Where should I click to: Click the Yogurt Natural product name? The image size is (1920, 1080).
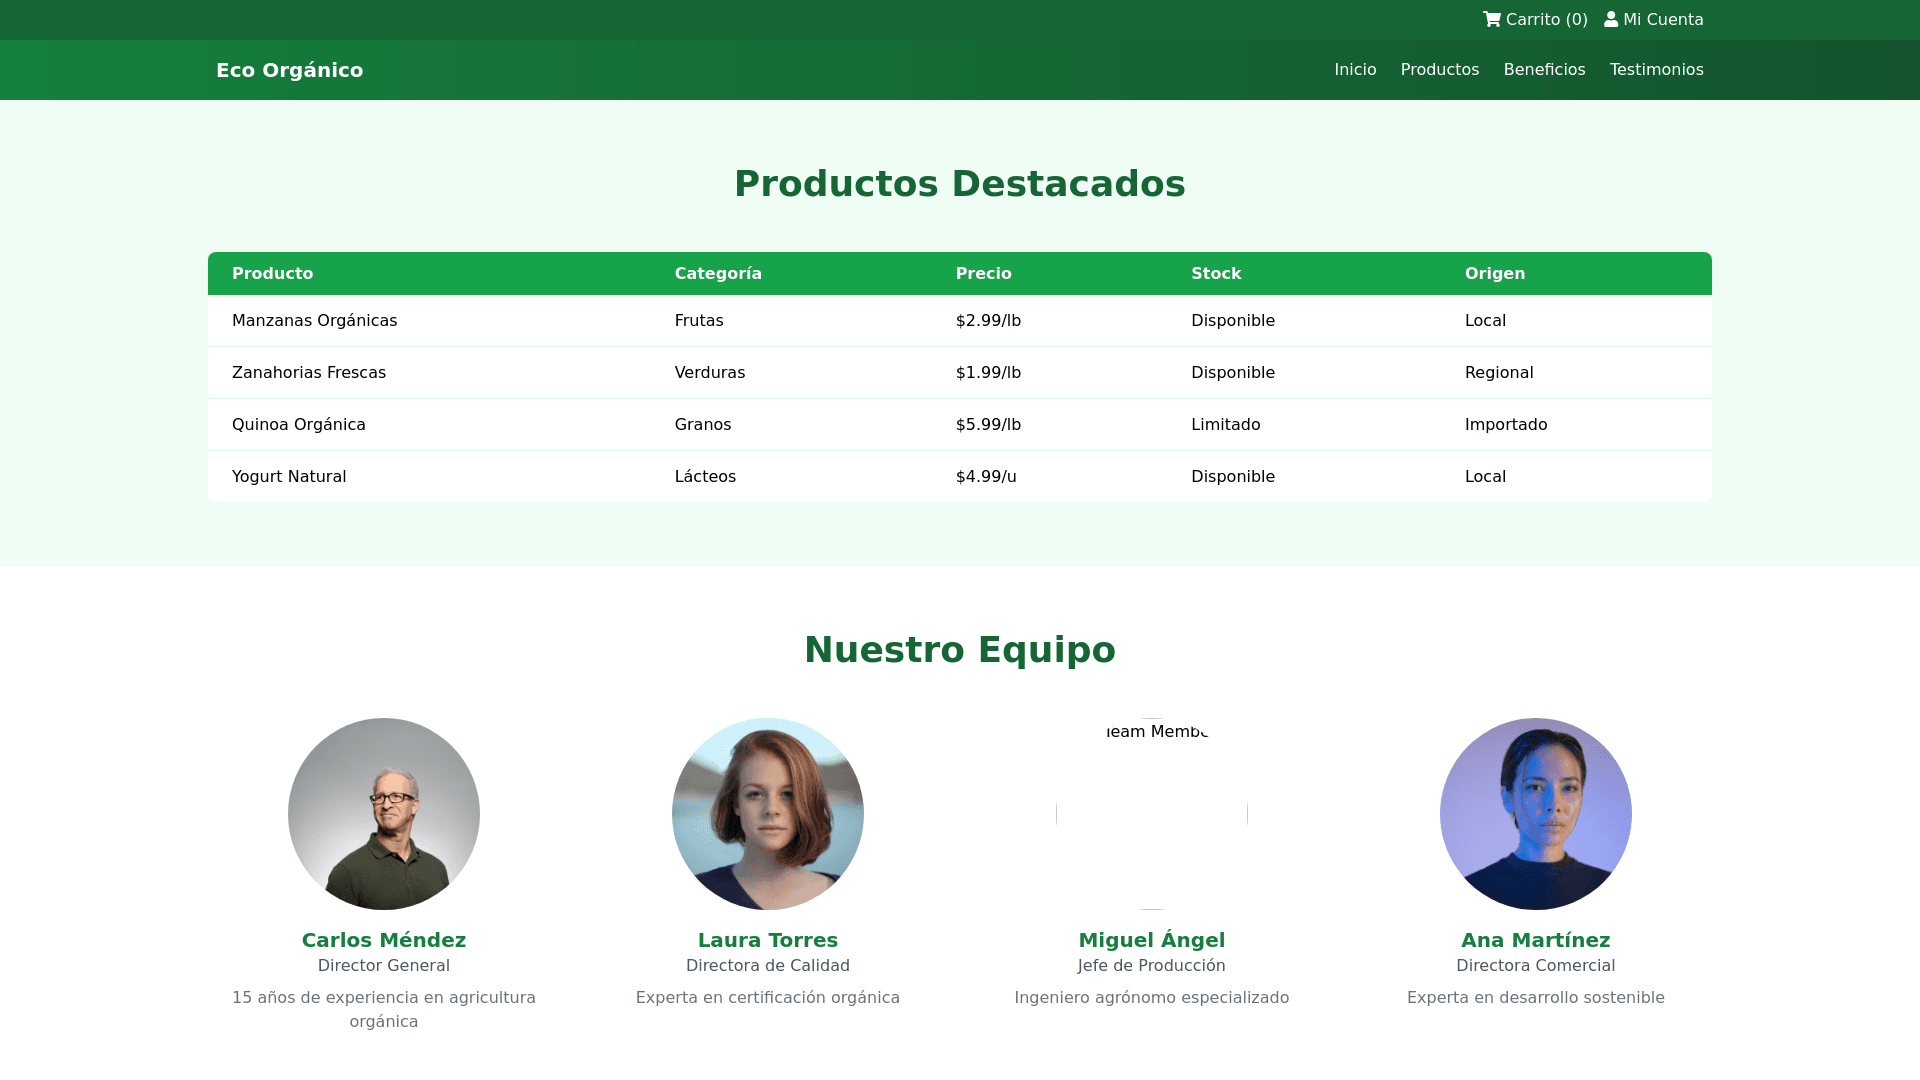(x=289, y=477)
